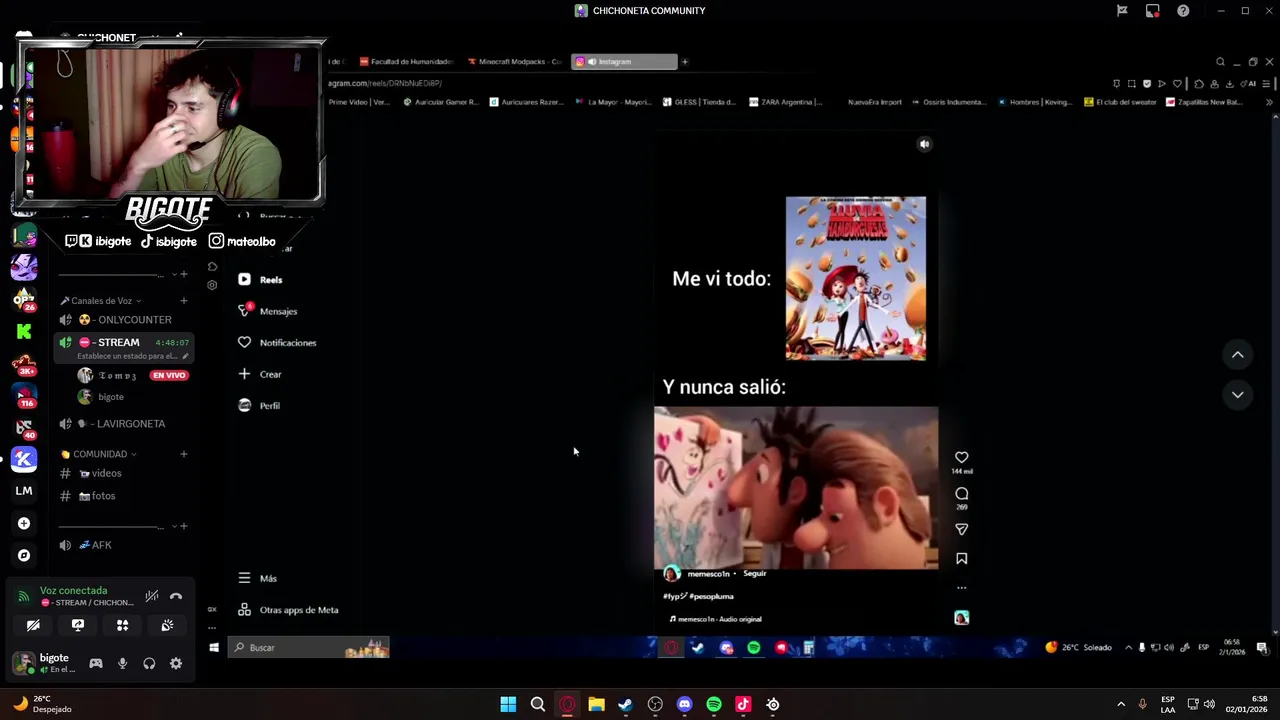The width and height of the screenshot is (1280, 720).
Task: Open Instagram Reels in sidebar
Action: click(x=260, y=280)
